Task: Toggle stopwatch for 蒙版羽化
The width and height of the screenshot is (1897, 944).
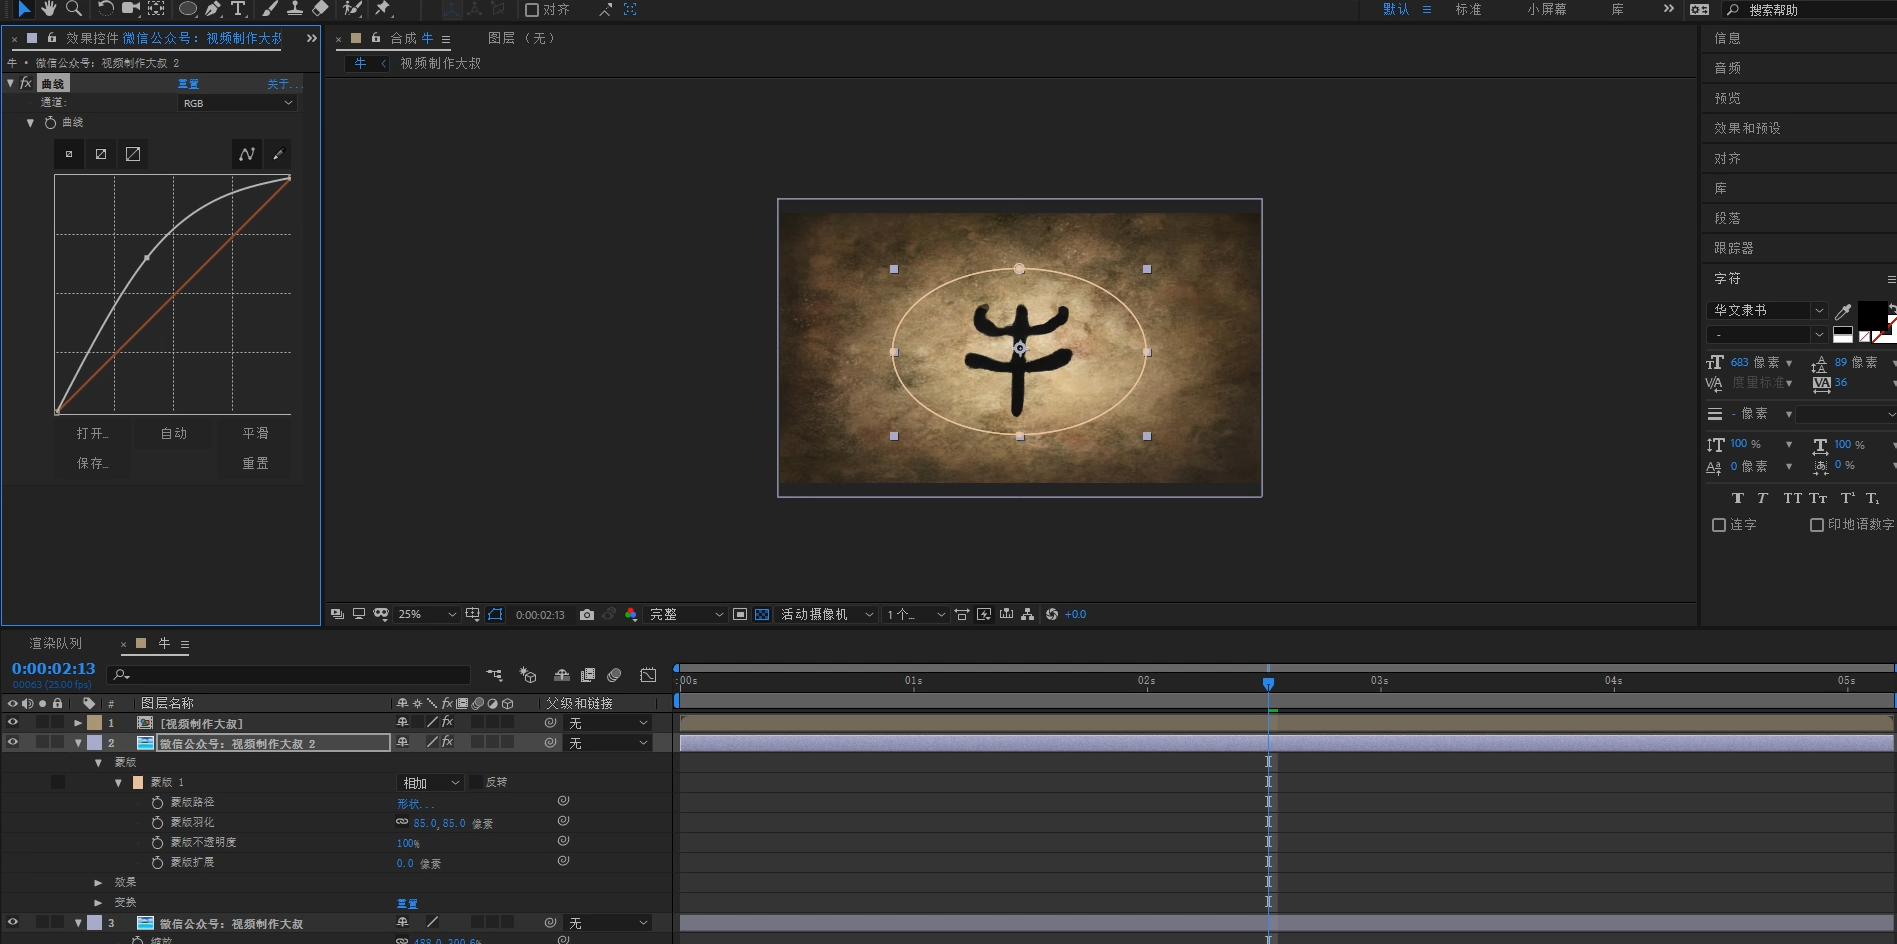Action: (157, 822)
